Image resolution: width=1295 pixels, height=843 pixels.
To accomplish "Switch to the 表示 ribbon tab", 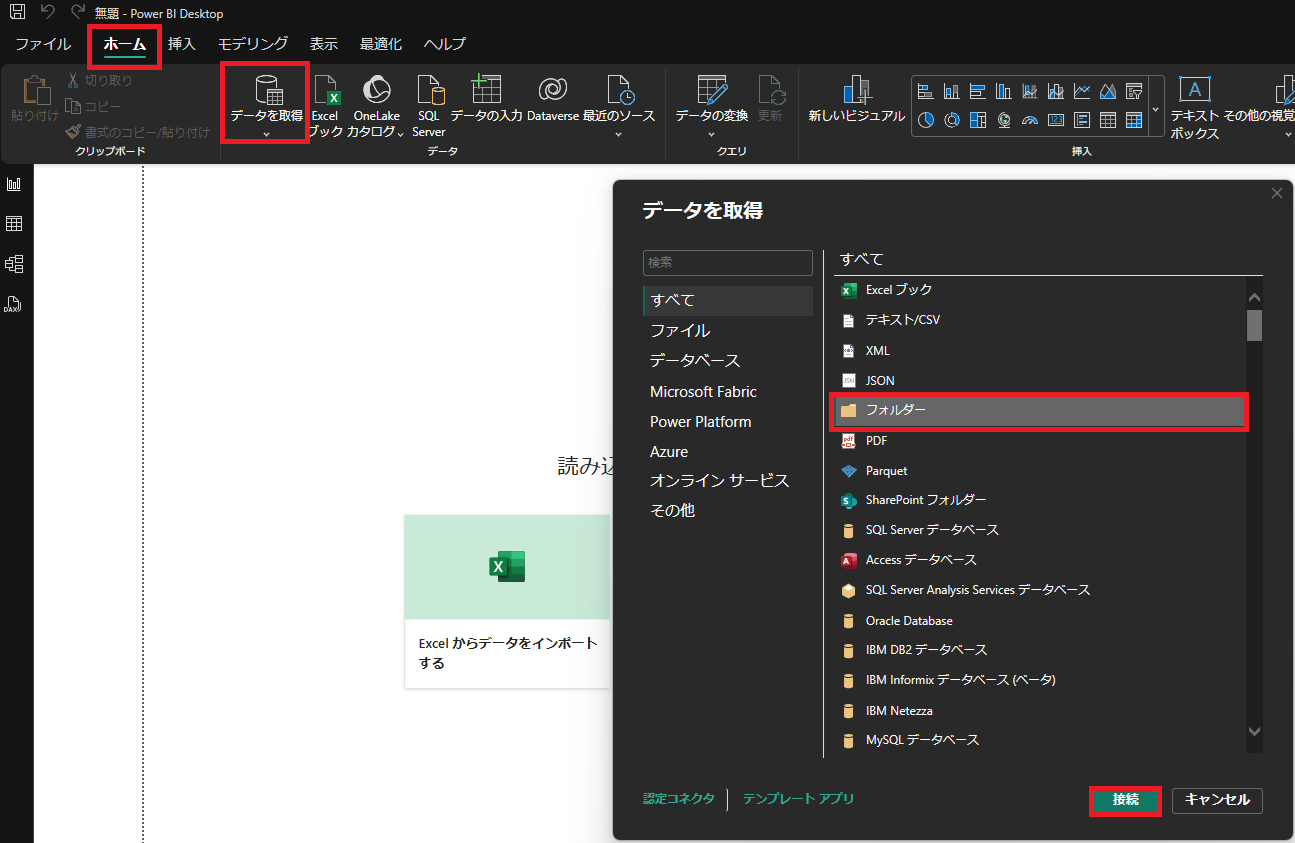I will click(x=324, y=44).
